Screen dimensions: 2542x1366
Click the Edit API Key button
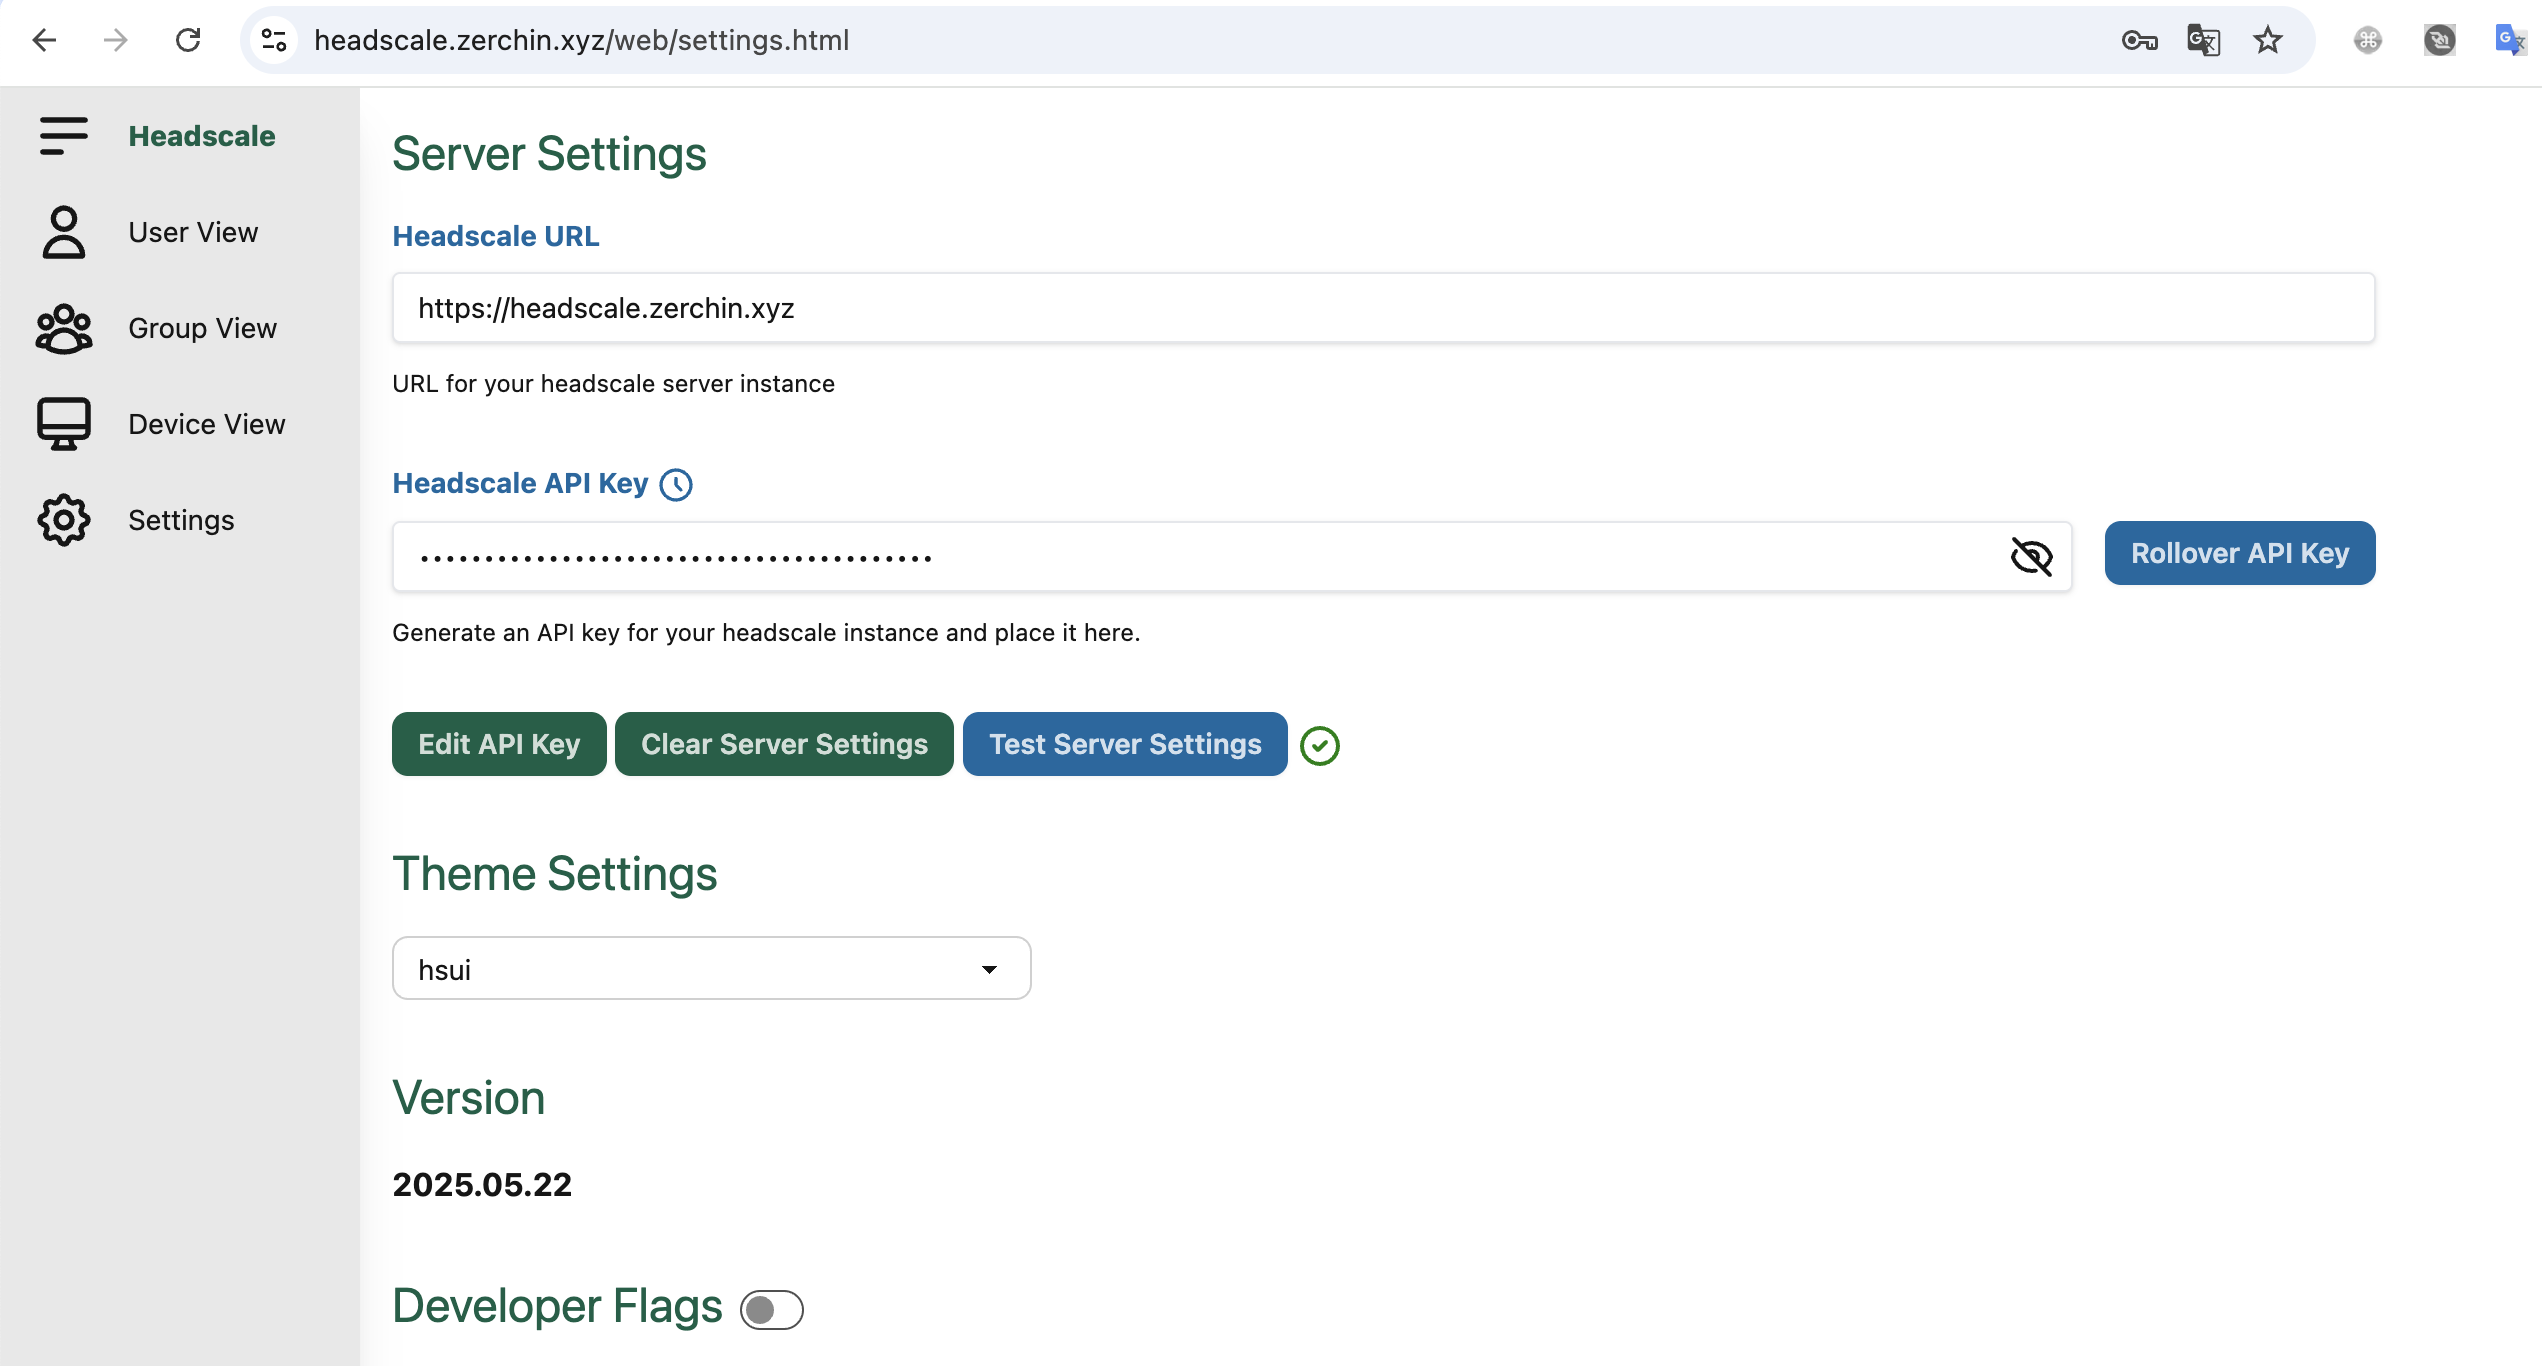point(499,744)
